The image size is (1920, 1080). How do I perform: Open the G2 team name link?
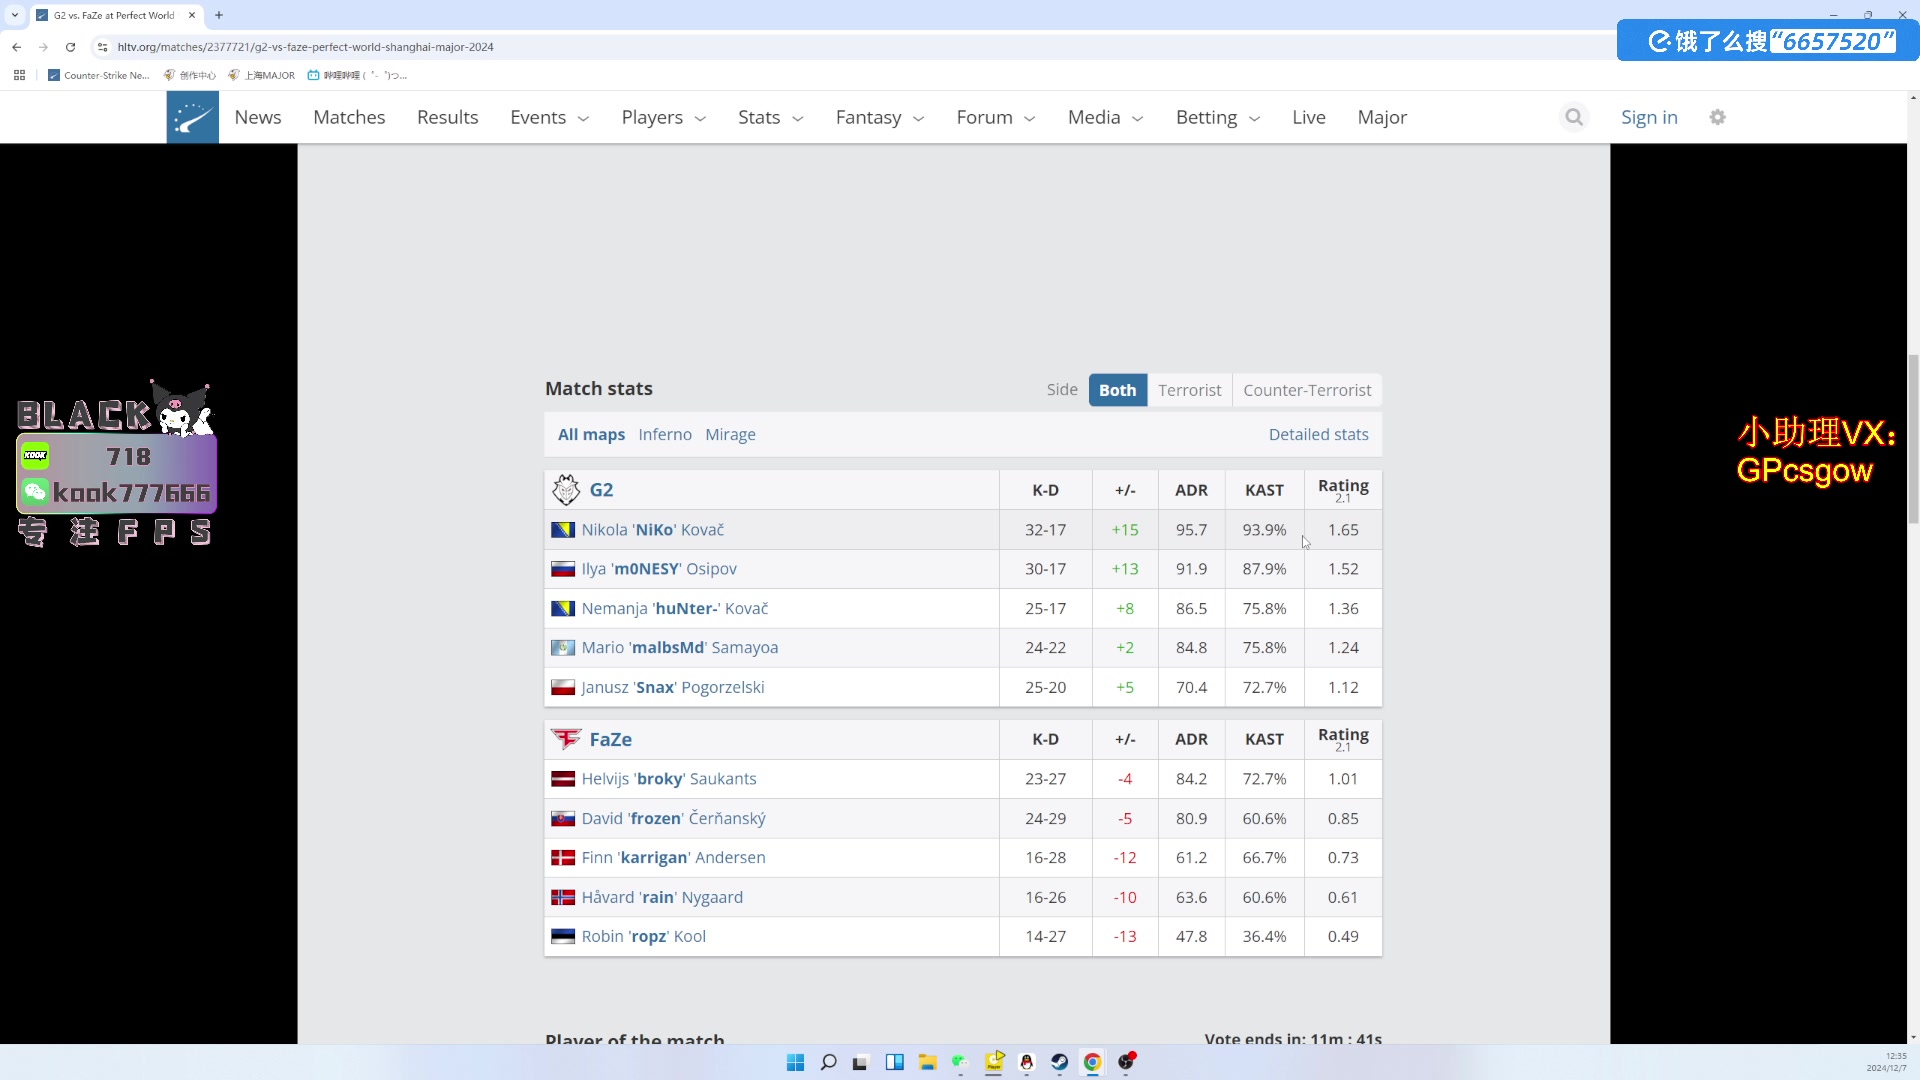(601, 490)
